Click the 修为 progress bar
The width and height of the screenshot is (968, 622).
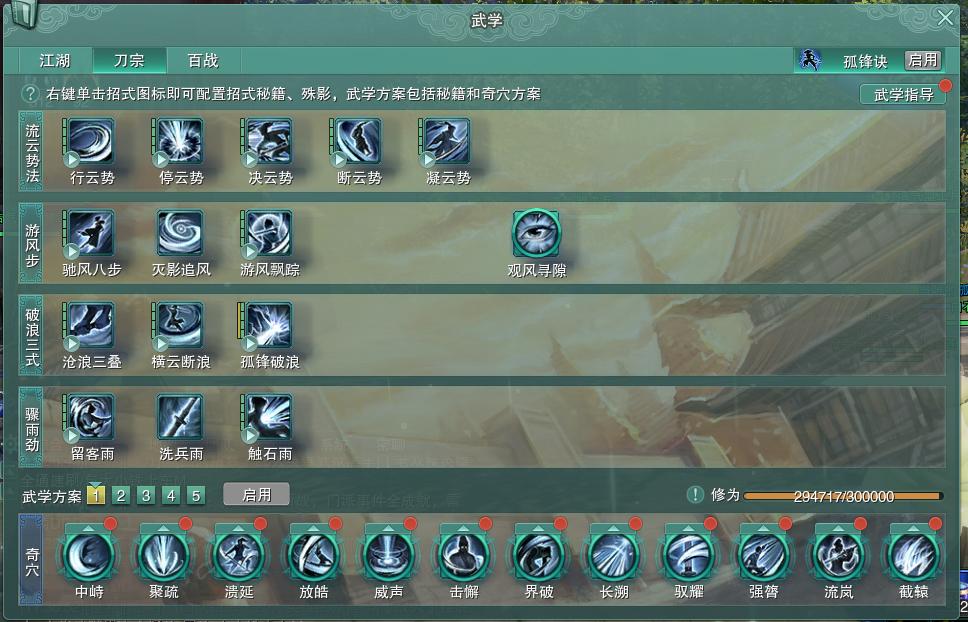coord(843,496)
